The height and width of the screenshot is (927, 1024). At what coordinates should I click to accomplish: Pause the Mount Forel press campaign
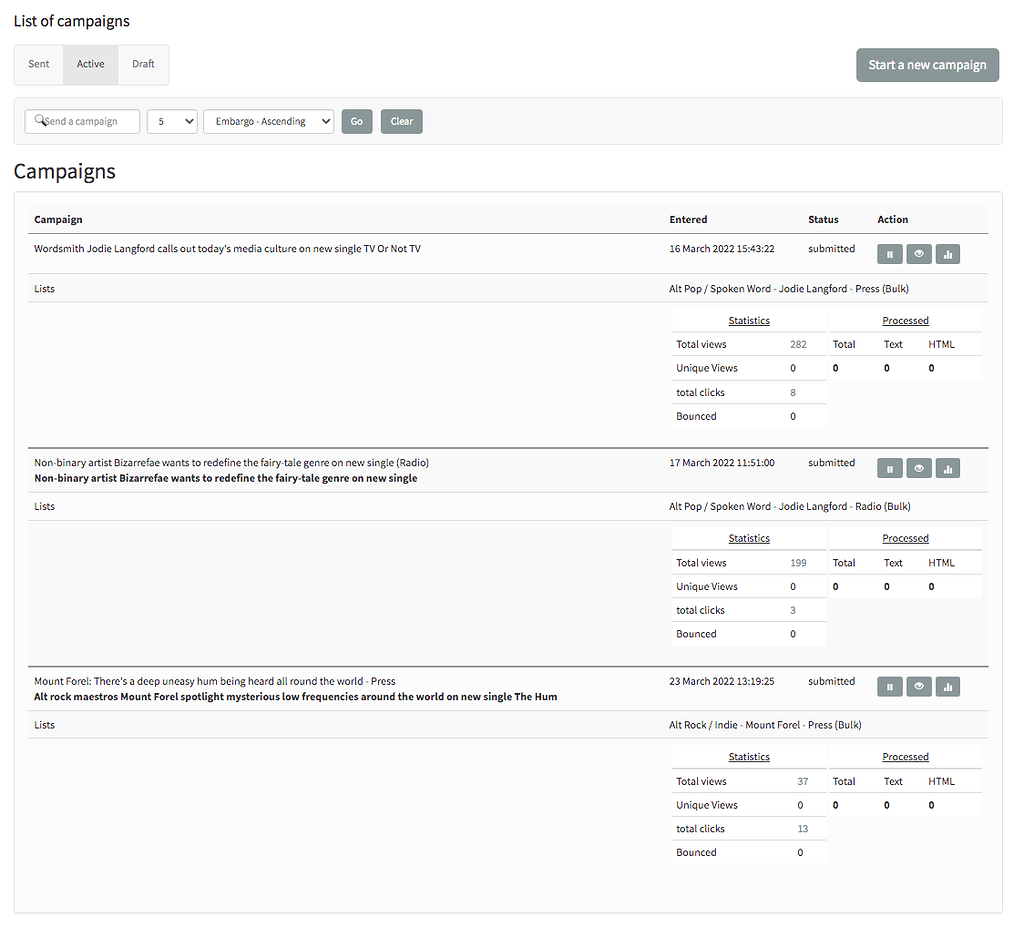(x=889, y=686)
